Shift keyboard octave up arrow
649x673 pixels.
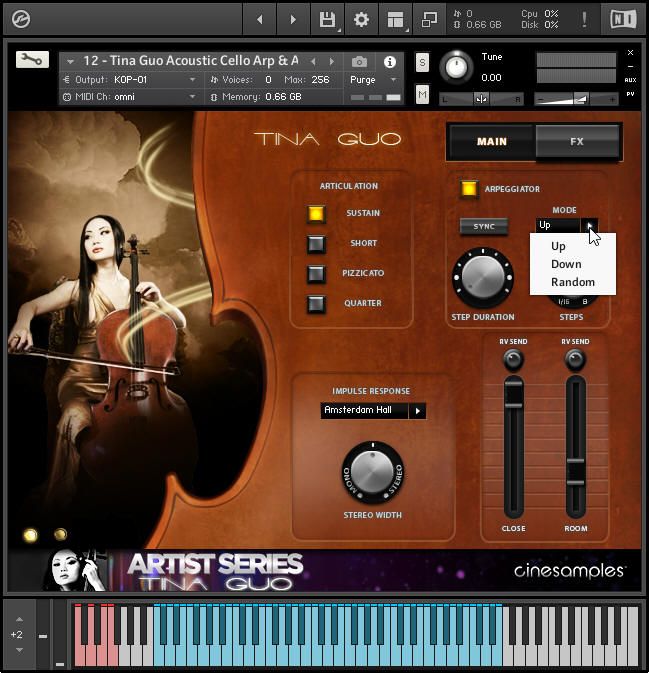[x=19, y=619]
